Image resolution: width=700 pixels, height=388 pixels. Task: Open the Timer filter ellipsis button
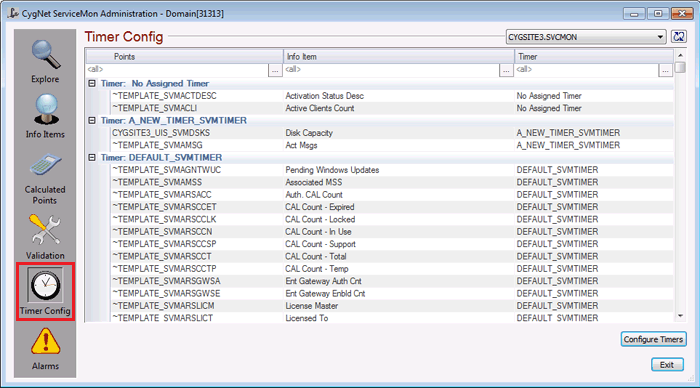point(665,70)
